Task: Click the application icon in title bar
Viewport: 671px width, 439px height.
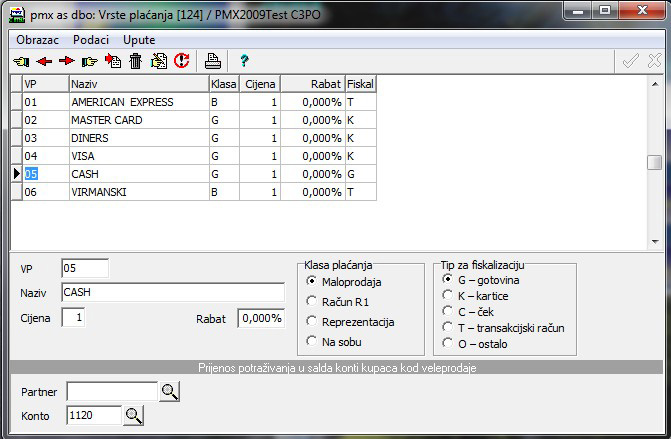Action: pos(17,15)
